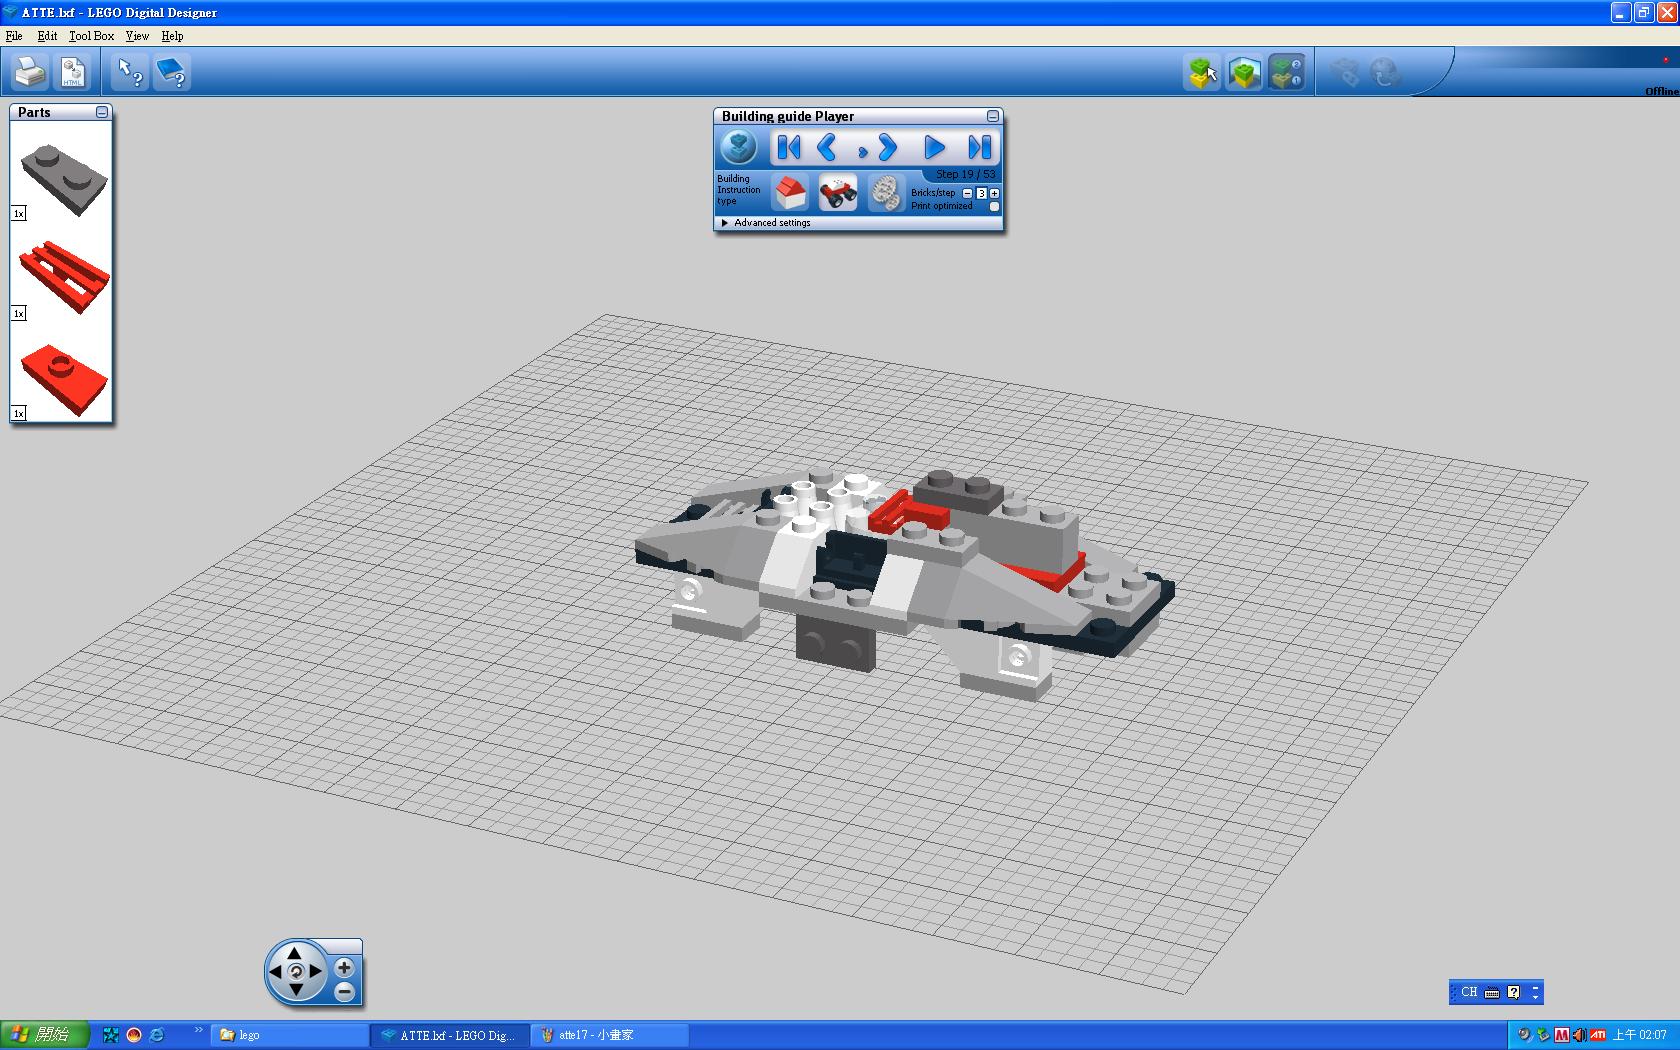Switch to Build mode brick icon
This screenshot has height=1050, width=1680.
[1202, 72]
